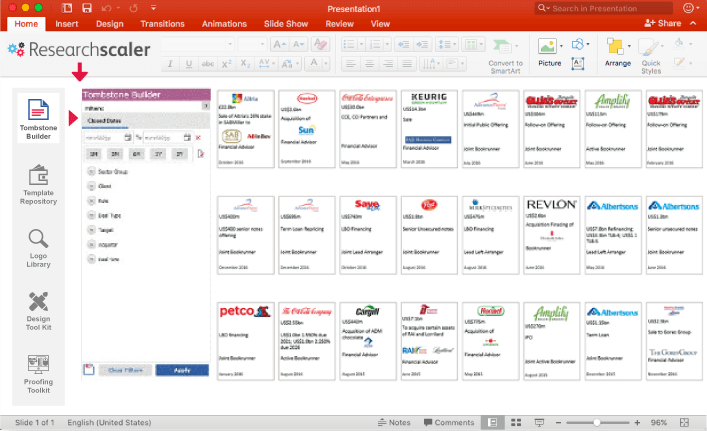707x431 pixels.
Task: Open the end date calendar picker
Action: click(187, 137)
